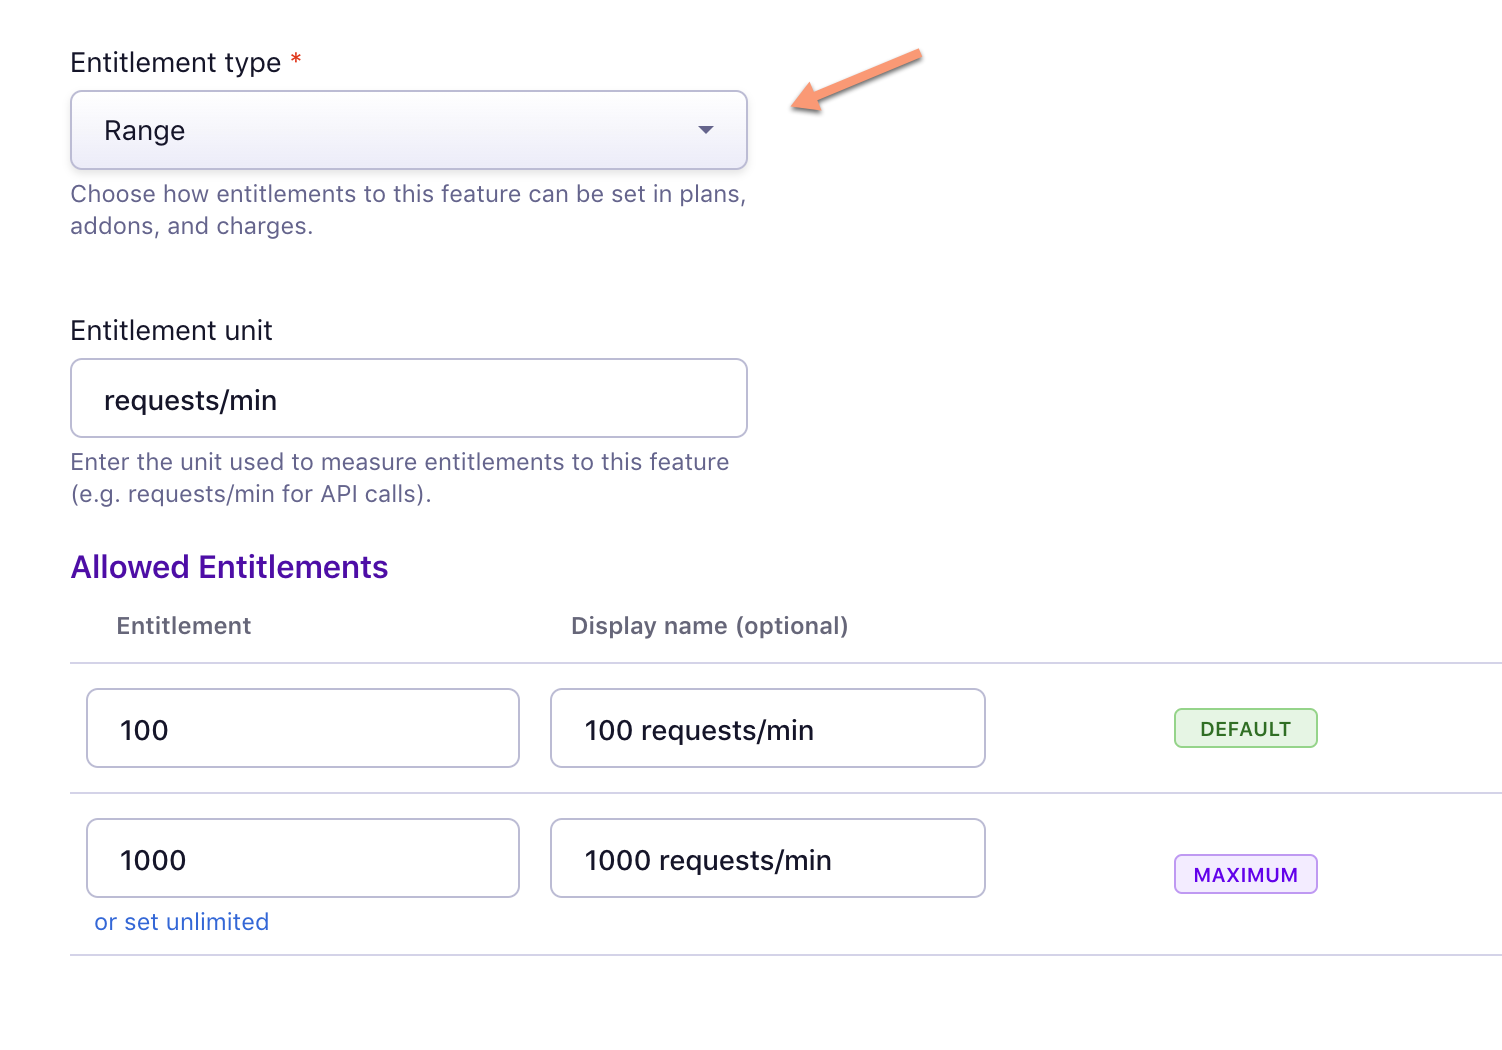
Task: Open the Entitlement type dropdown showing Range
Action: [x=408, y=130]
